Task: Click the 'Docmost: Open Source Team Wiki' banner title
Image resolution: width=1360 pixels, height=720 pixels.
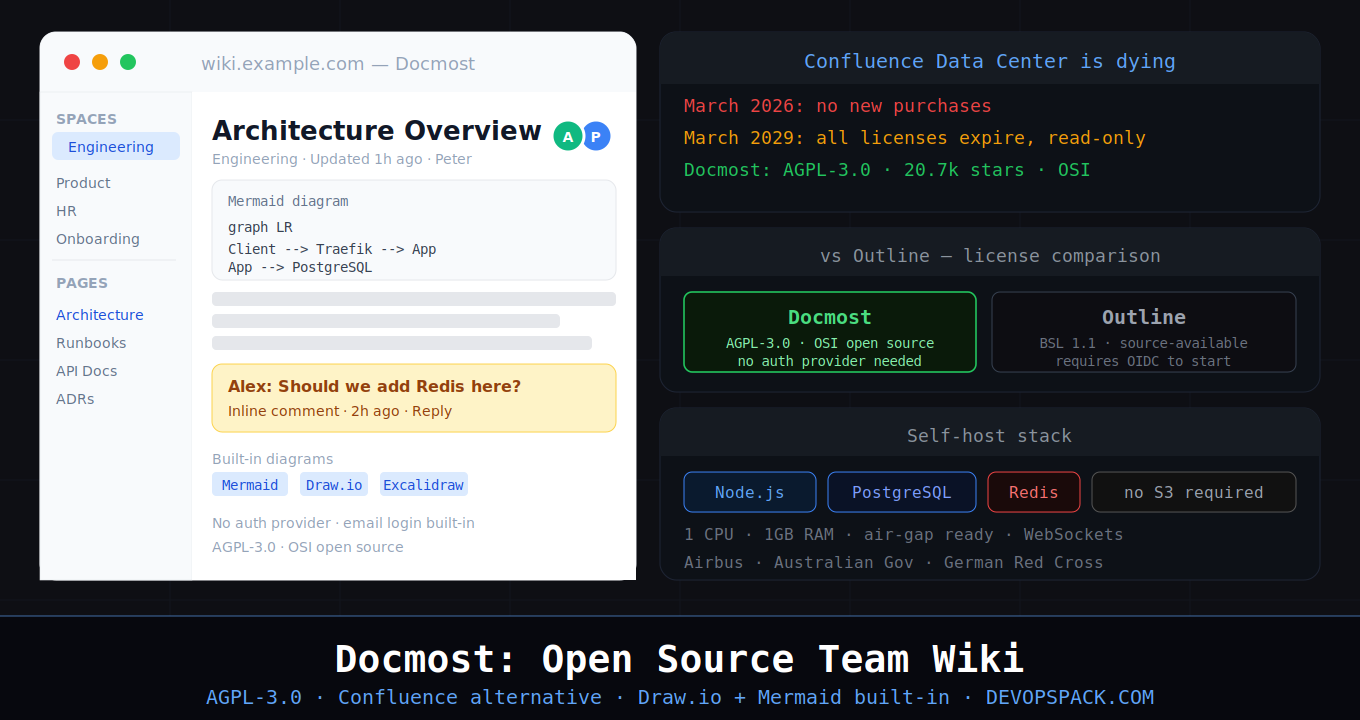Action: point(680,659)
